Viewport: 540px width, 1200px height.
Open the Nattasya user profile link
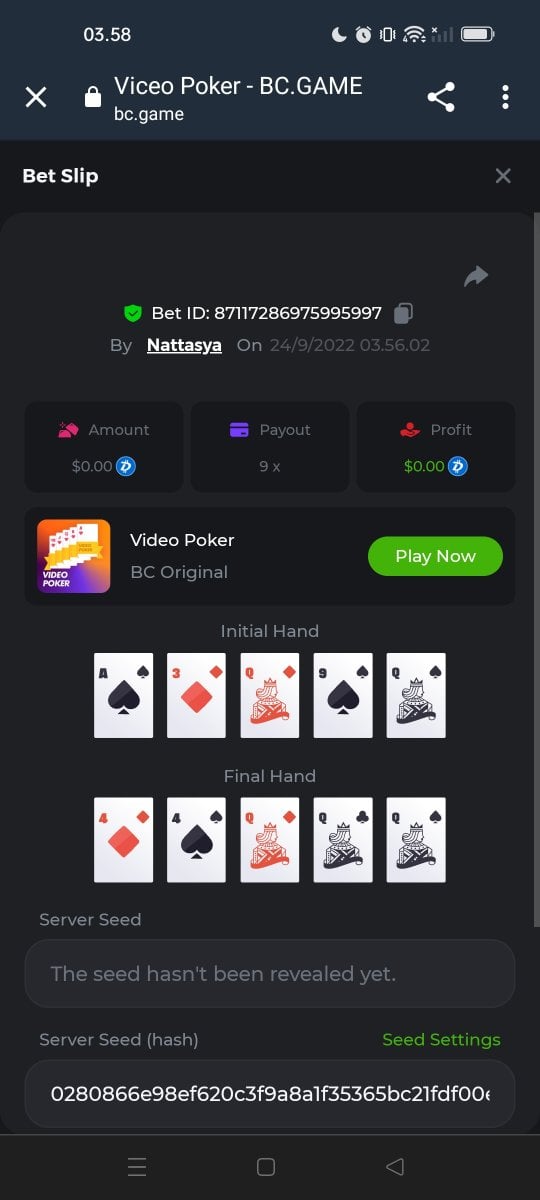(x=184, y=345)
